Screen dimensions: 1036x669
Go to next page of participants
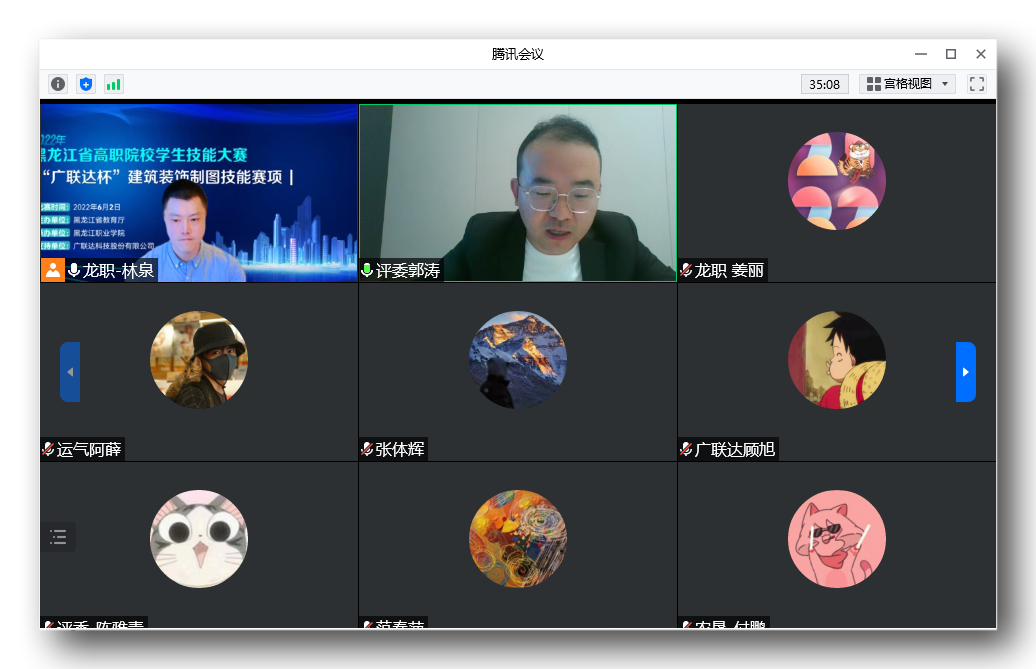coord(965,372)
